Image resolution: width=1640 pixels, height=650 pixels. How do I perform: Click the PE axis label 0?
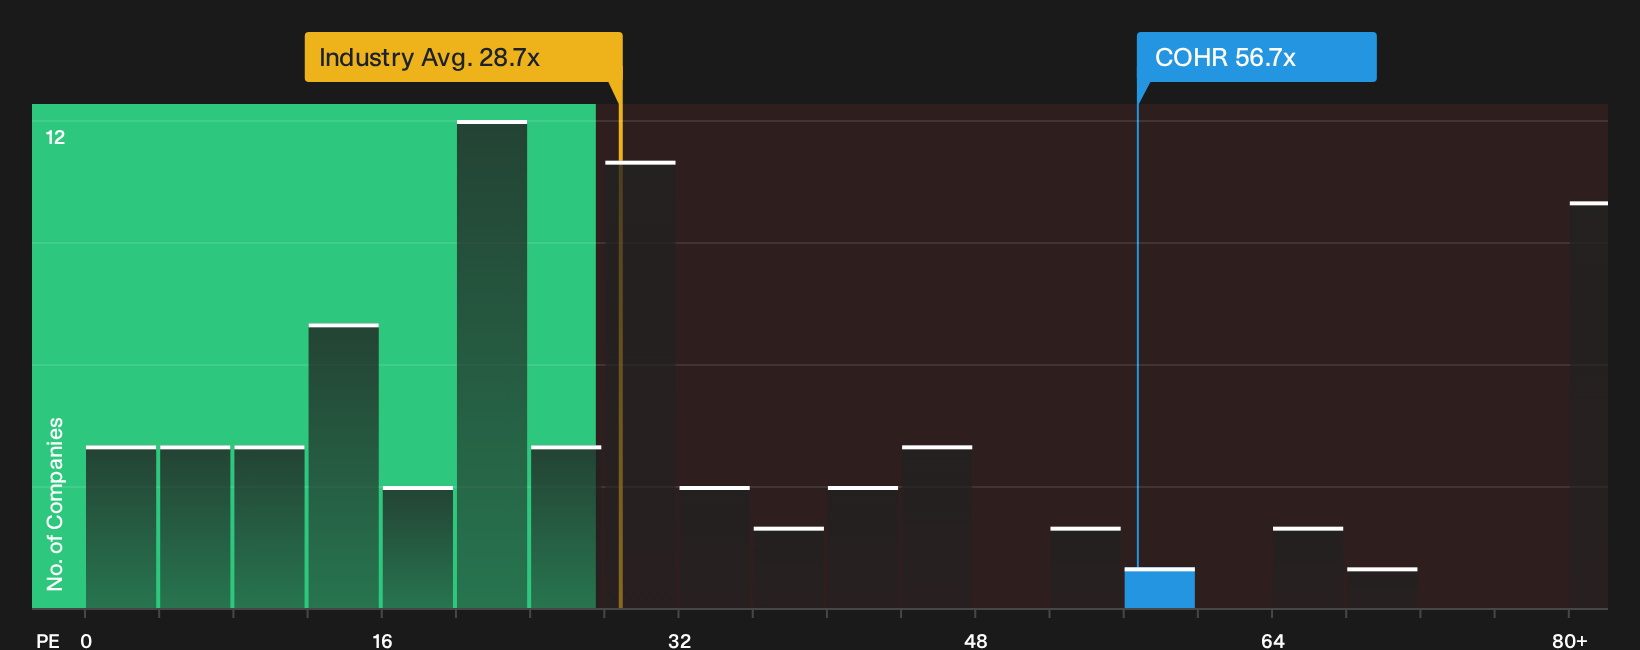tap(86, 640)
